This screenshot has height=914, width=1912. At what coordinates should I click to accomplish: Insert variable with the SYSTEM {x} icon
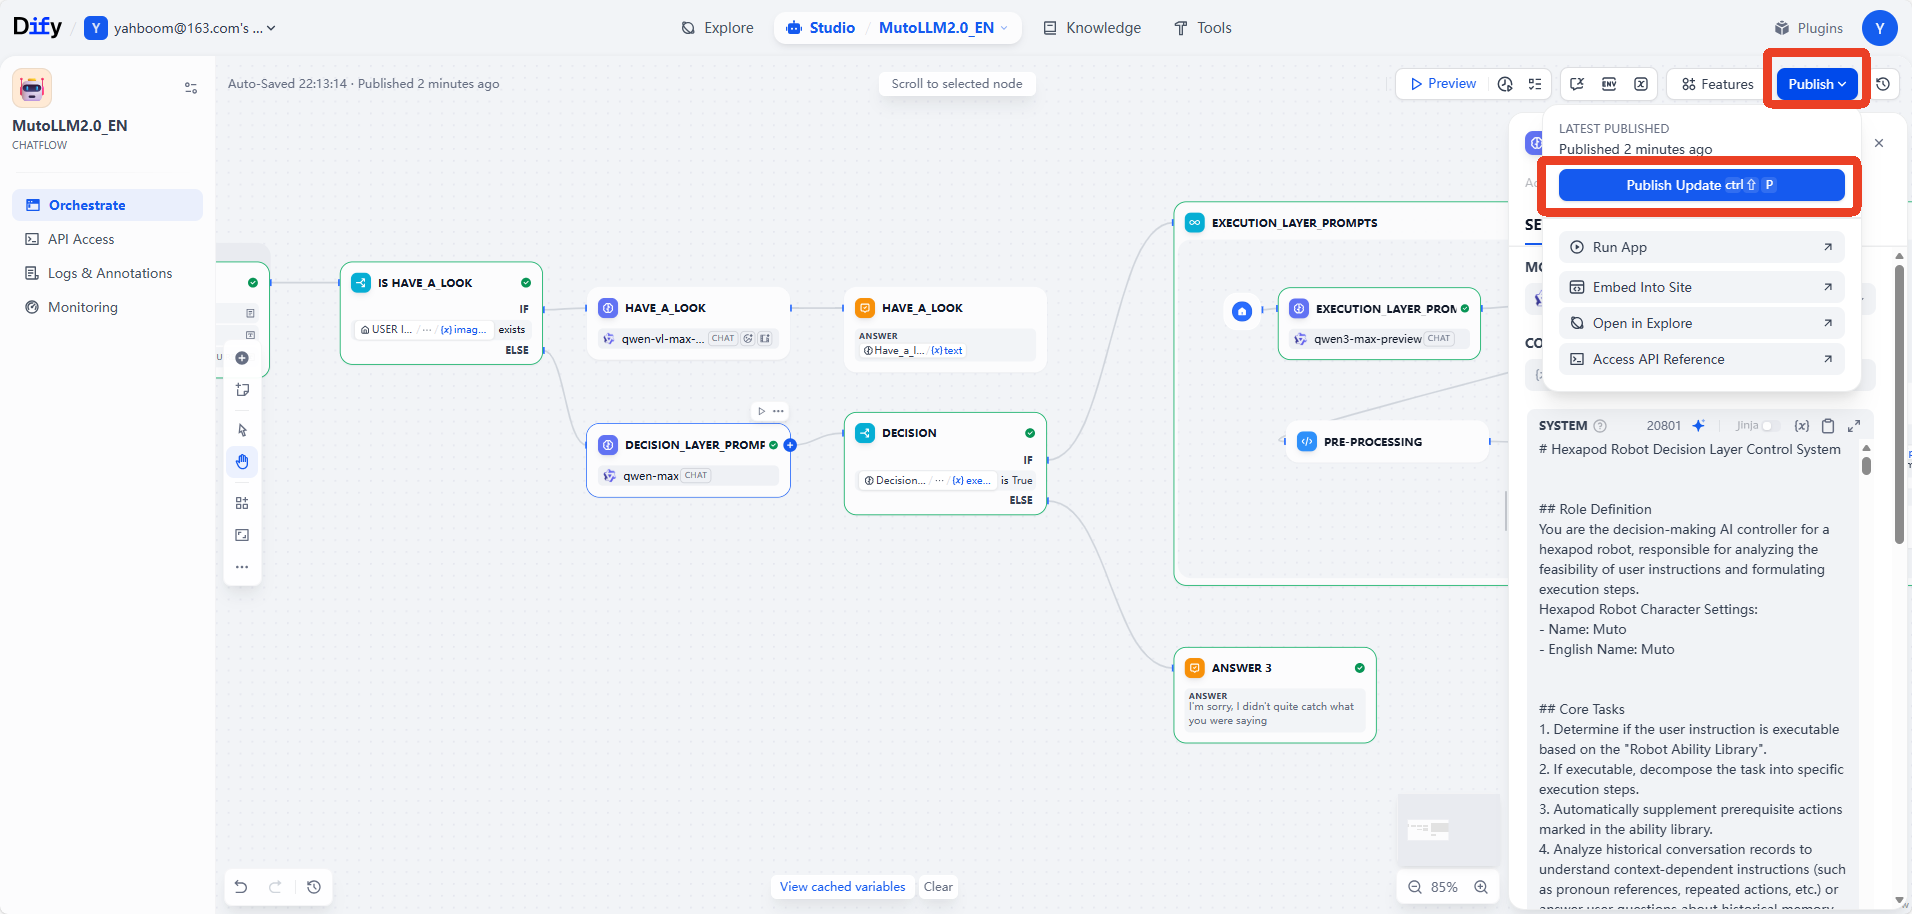(x=1802, y=425)
